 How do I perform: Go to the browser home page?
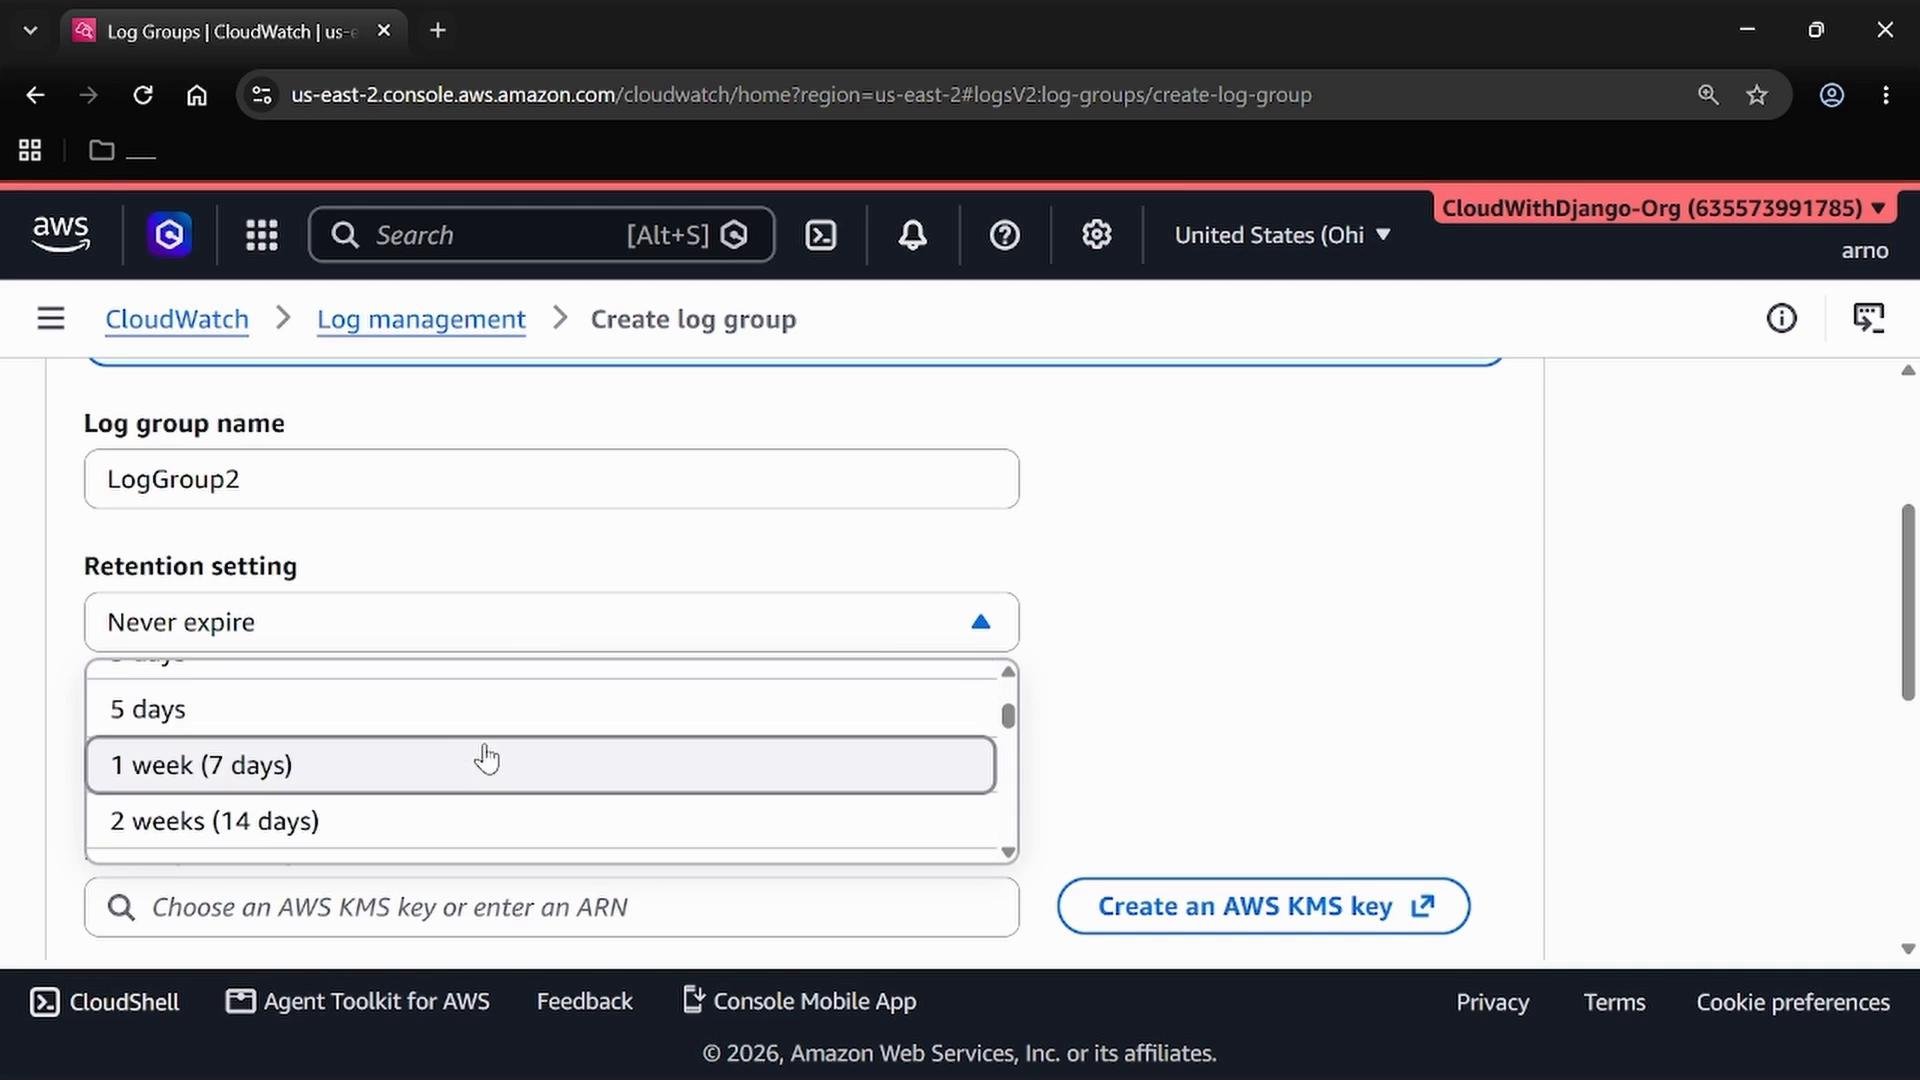197,95
